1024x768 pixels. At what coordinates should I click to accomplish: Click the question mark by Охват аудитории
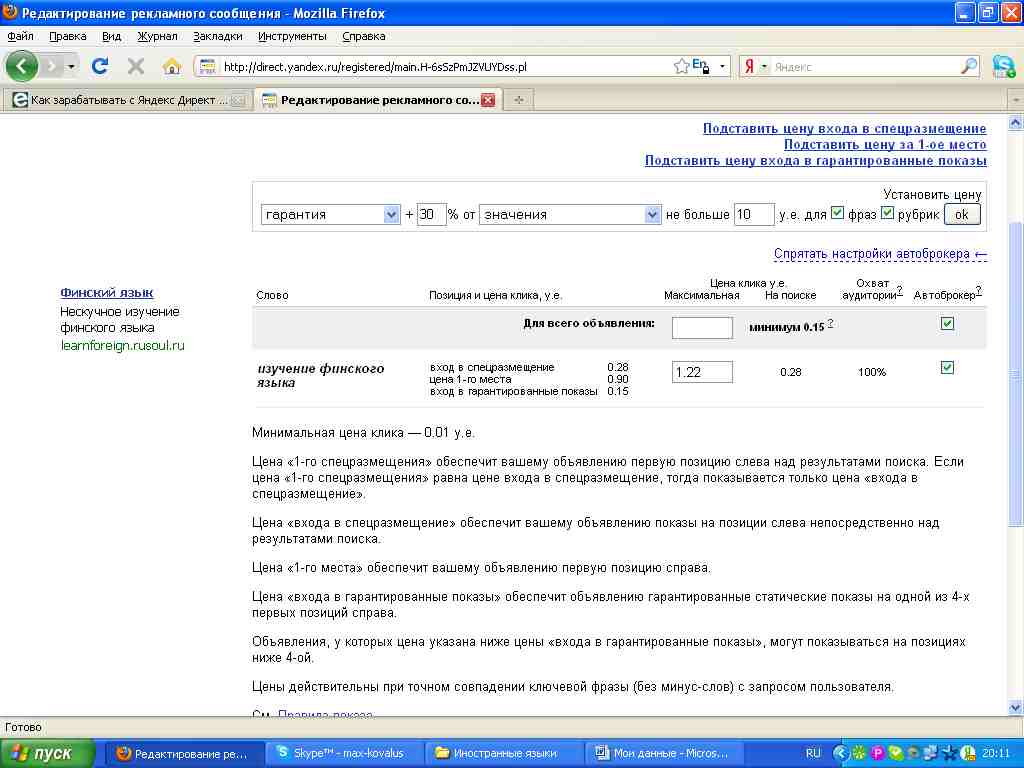[x=900, y=291]
